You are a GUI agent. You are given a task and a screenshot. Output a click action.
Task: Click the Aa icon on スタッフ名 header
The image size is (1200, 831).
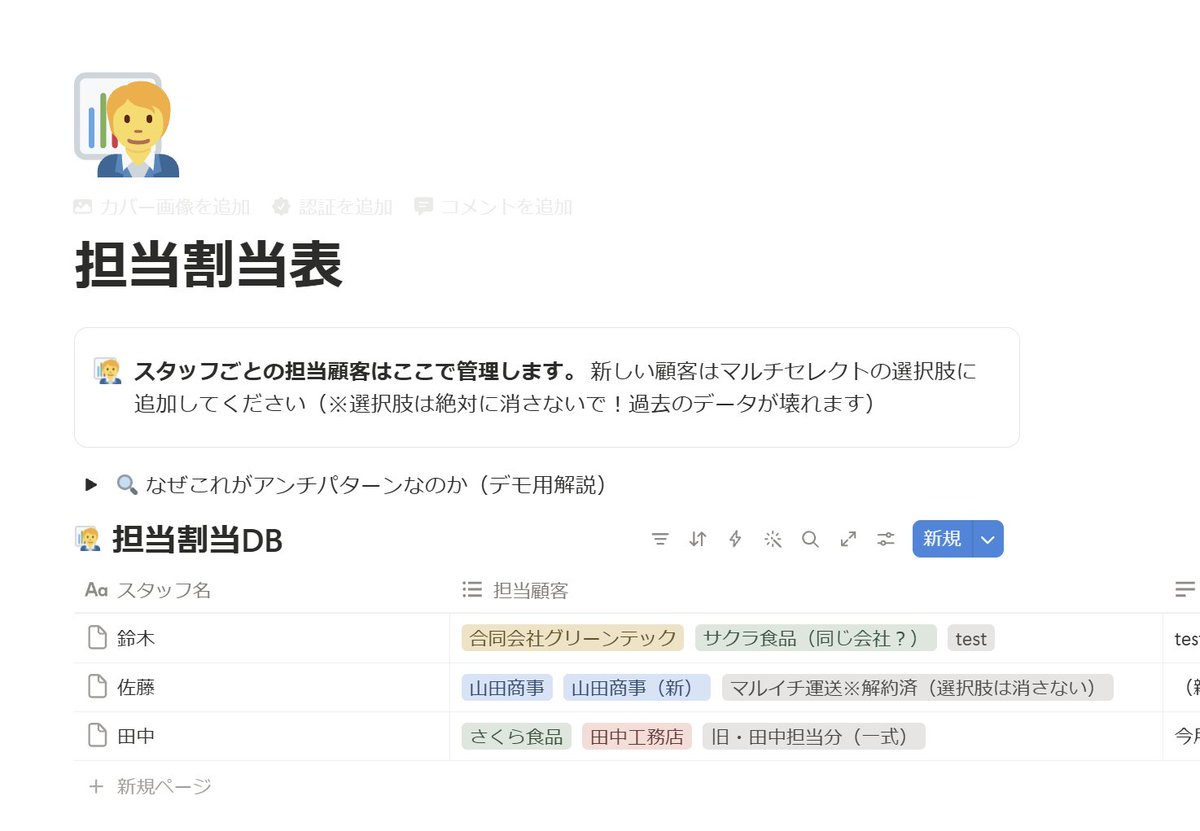(96, 590)
